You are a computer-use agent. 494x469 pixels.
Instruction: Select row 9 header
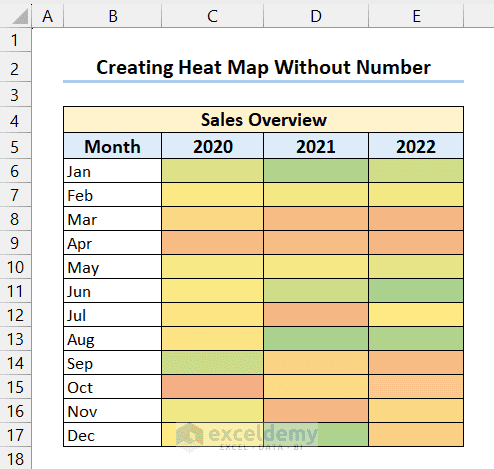pos(15,243)
